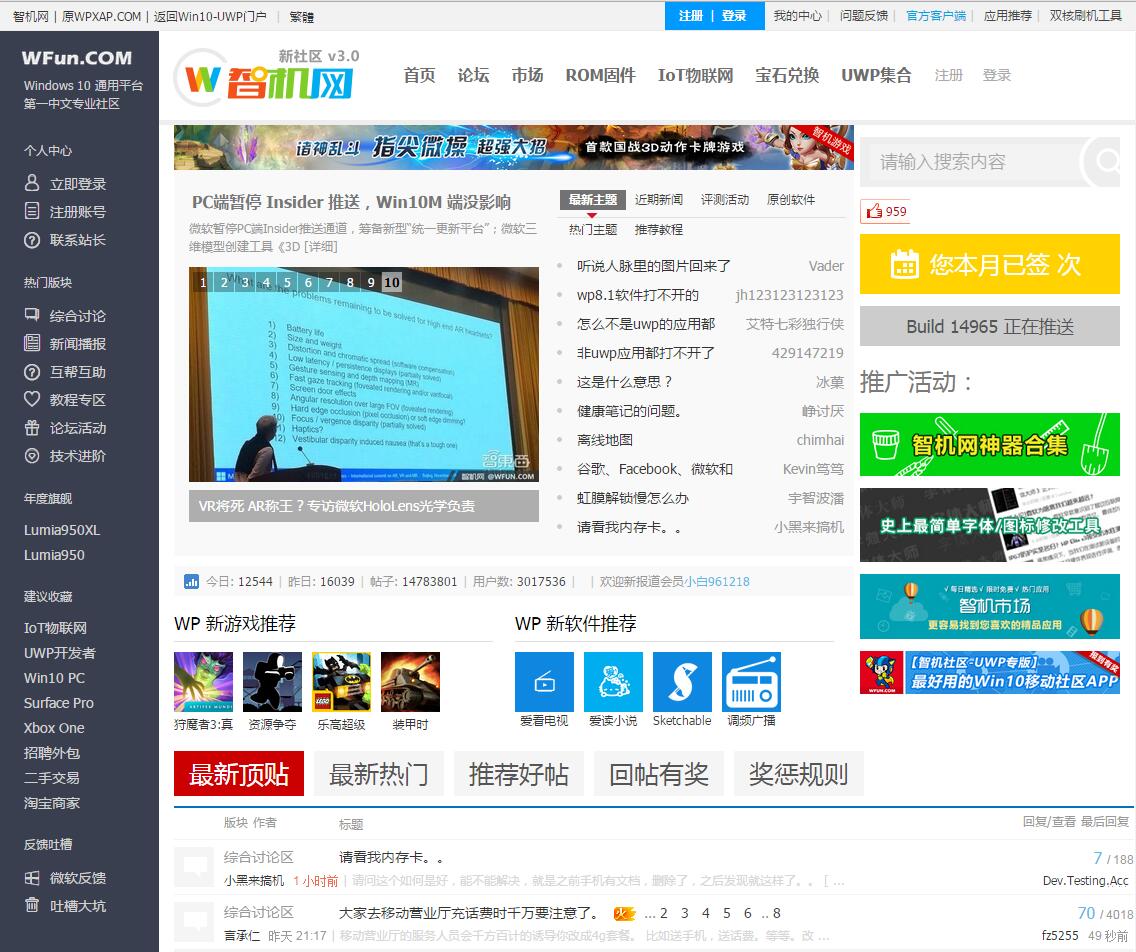This screenshot has width=1136, height=952.
Task: Click the thumbs-up 959 like badge
Action: [x=885, y=212]
